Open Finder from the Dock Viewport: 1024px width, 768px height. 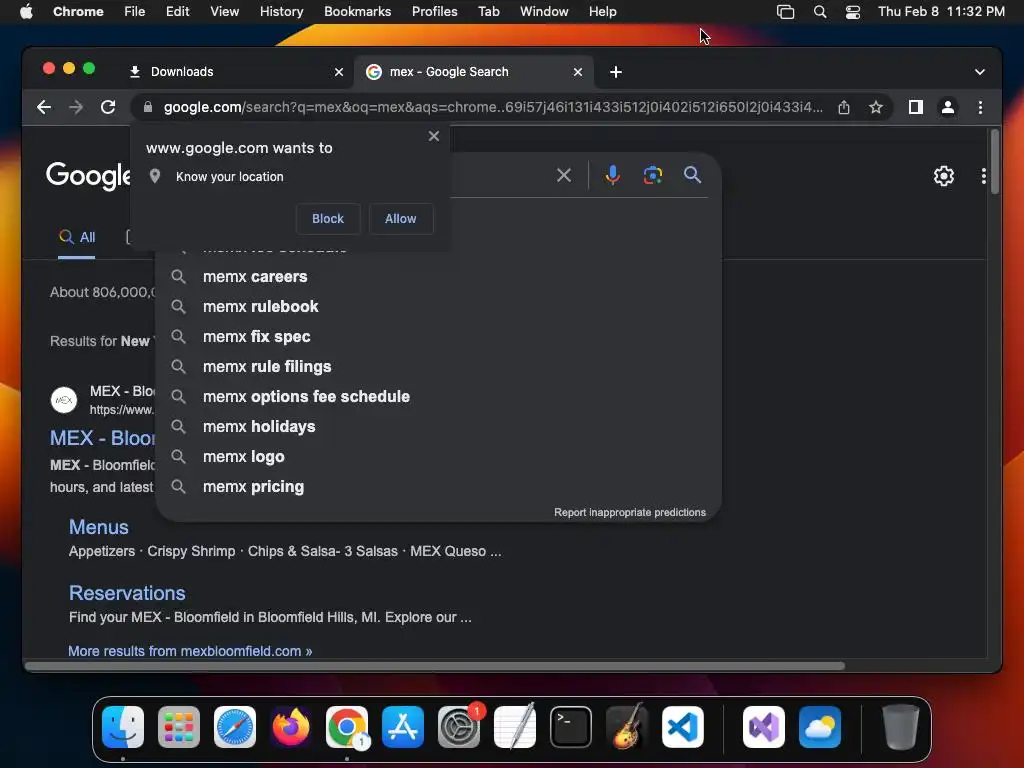[123, 727]
